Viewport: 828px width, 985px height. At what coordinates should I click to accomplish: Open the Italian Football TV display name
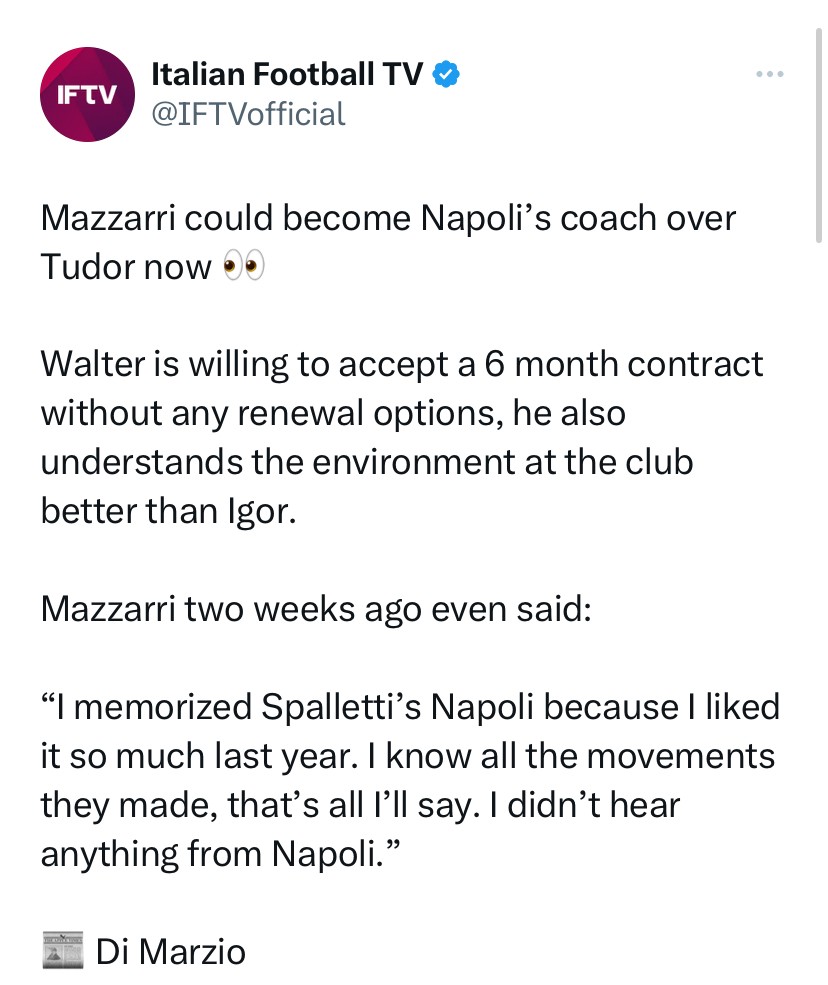287,73
